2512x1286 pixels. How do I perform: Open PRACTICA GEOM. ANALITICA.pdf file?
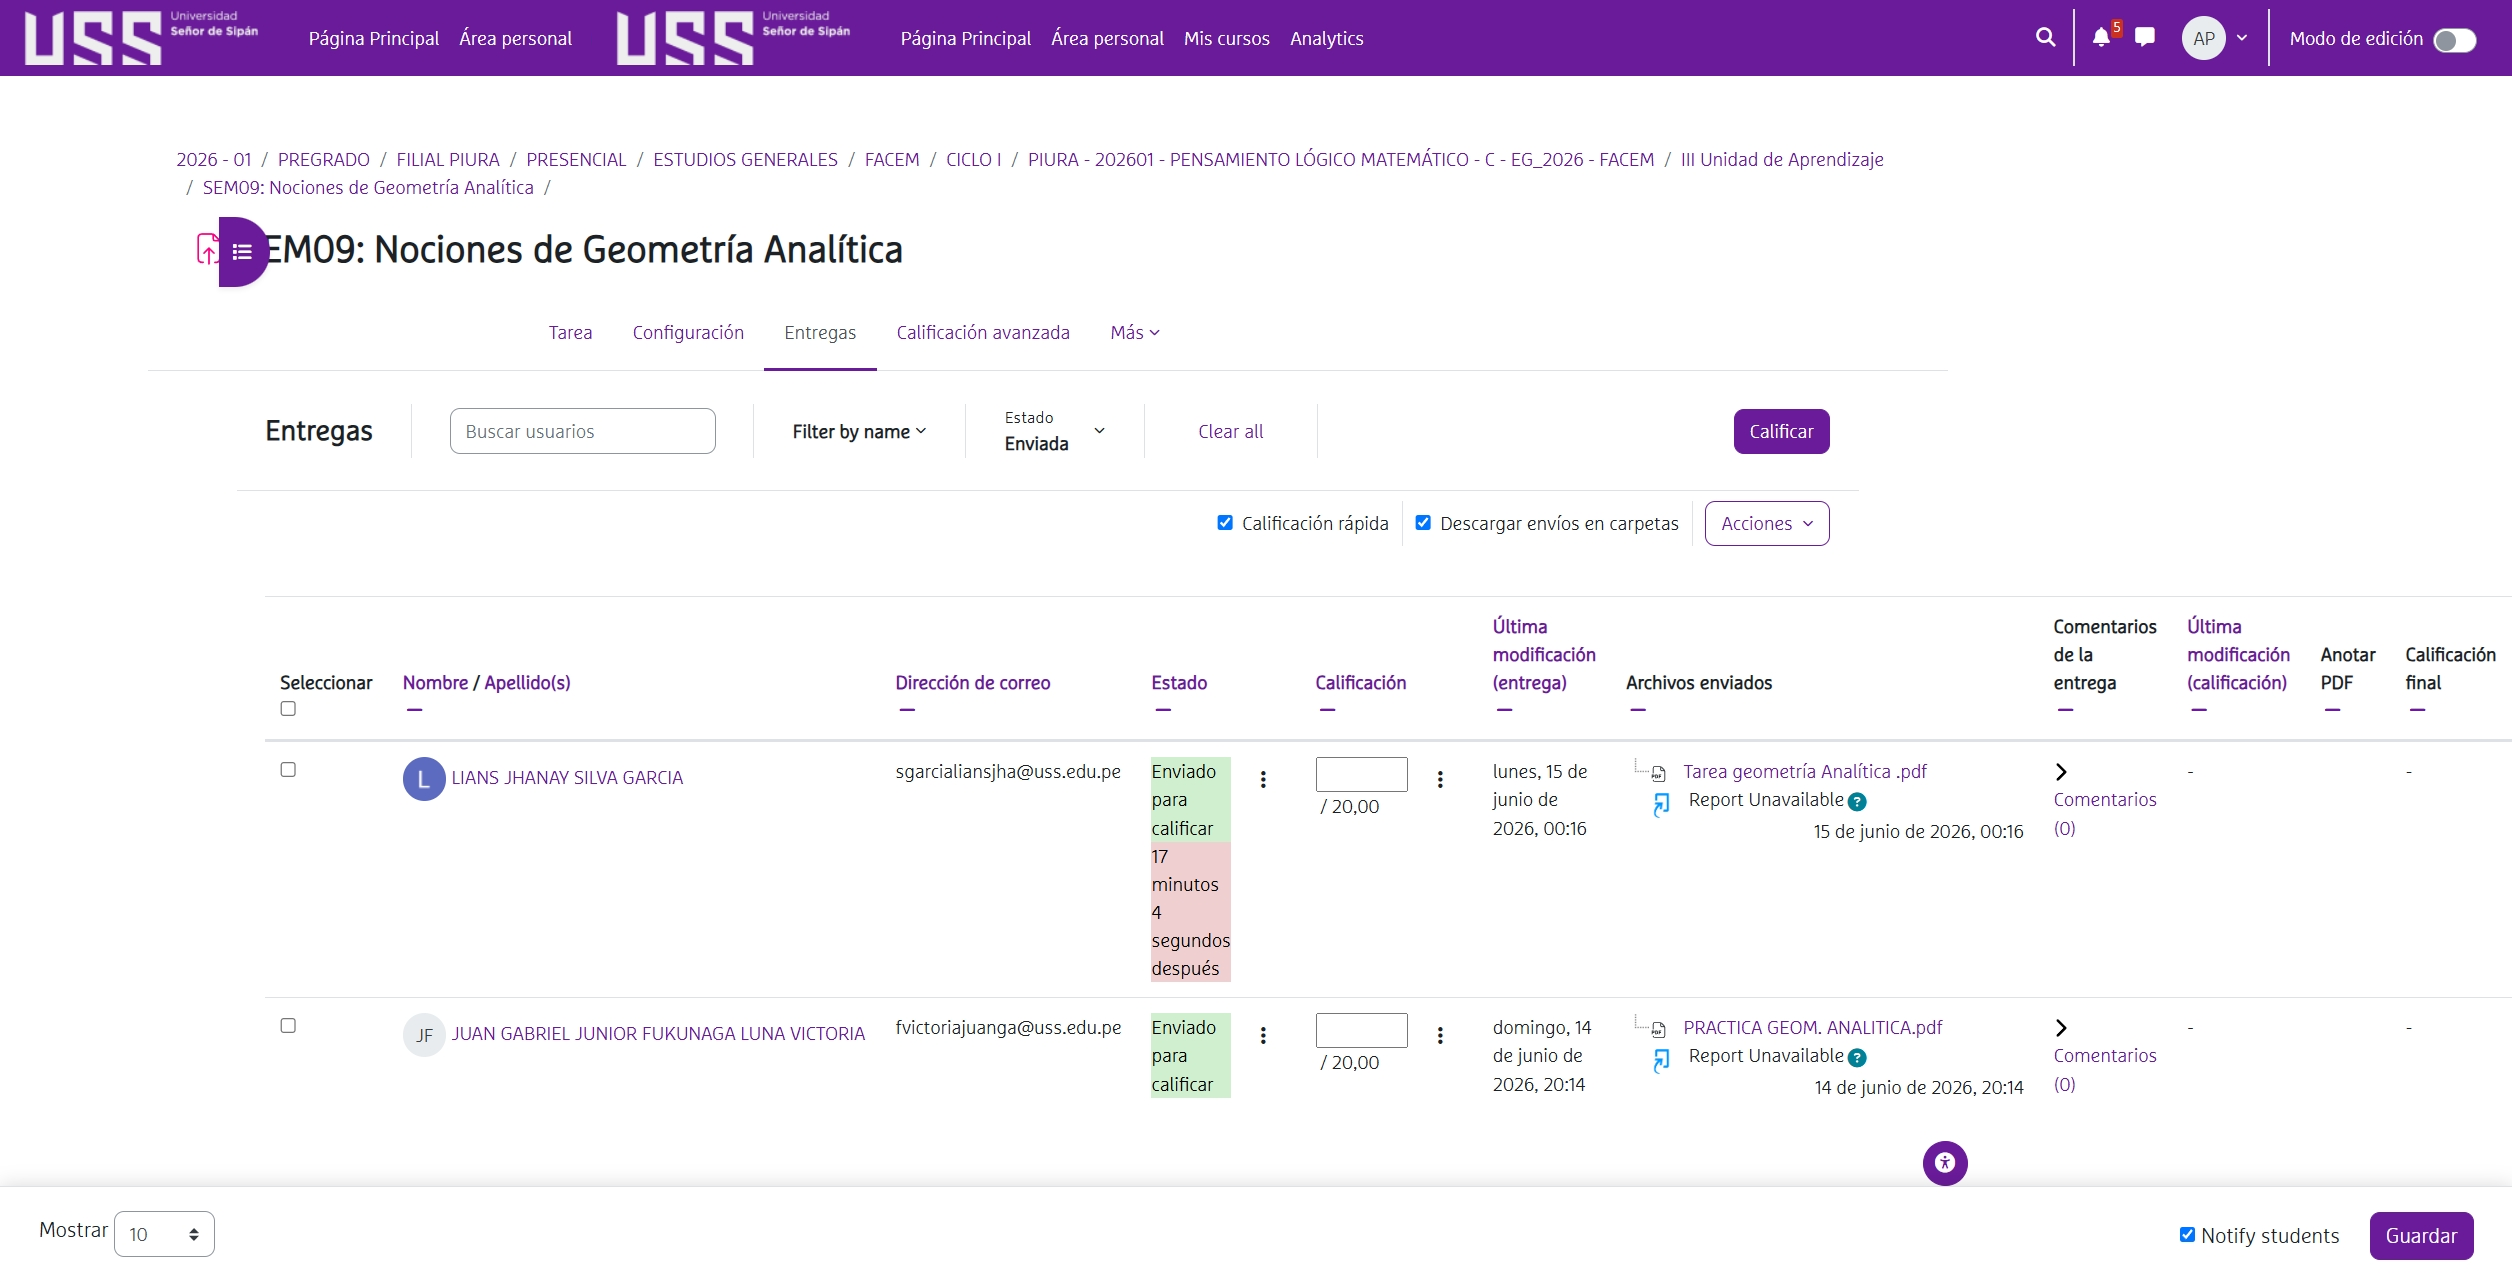click(1812, 1028)
